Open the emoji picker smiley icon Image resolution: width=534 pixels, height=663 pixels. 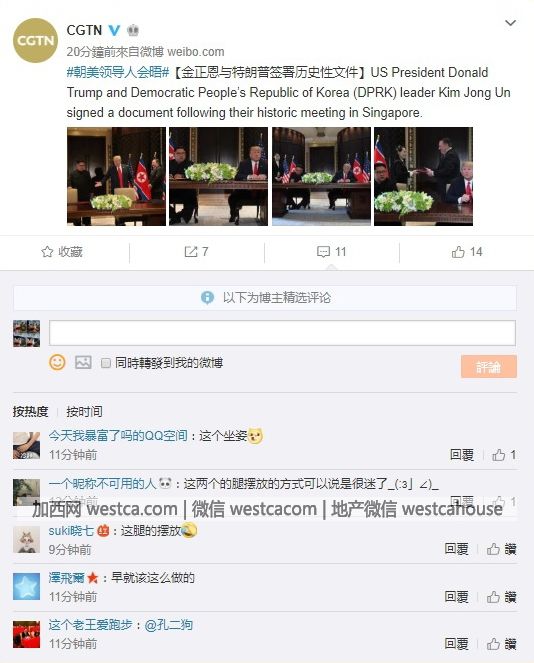58,362
